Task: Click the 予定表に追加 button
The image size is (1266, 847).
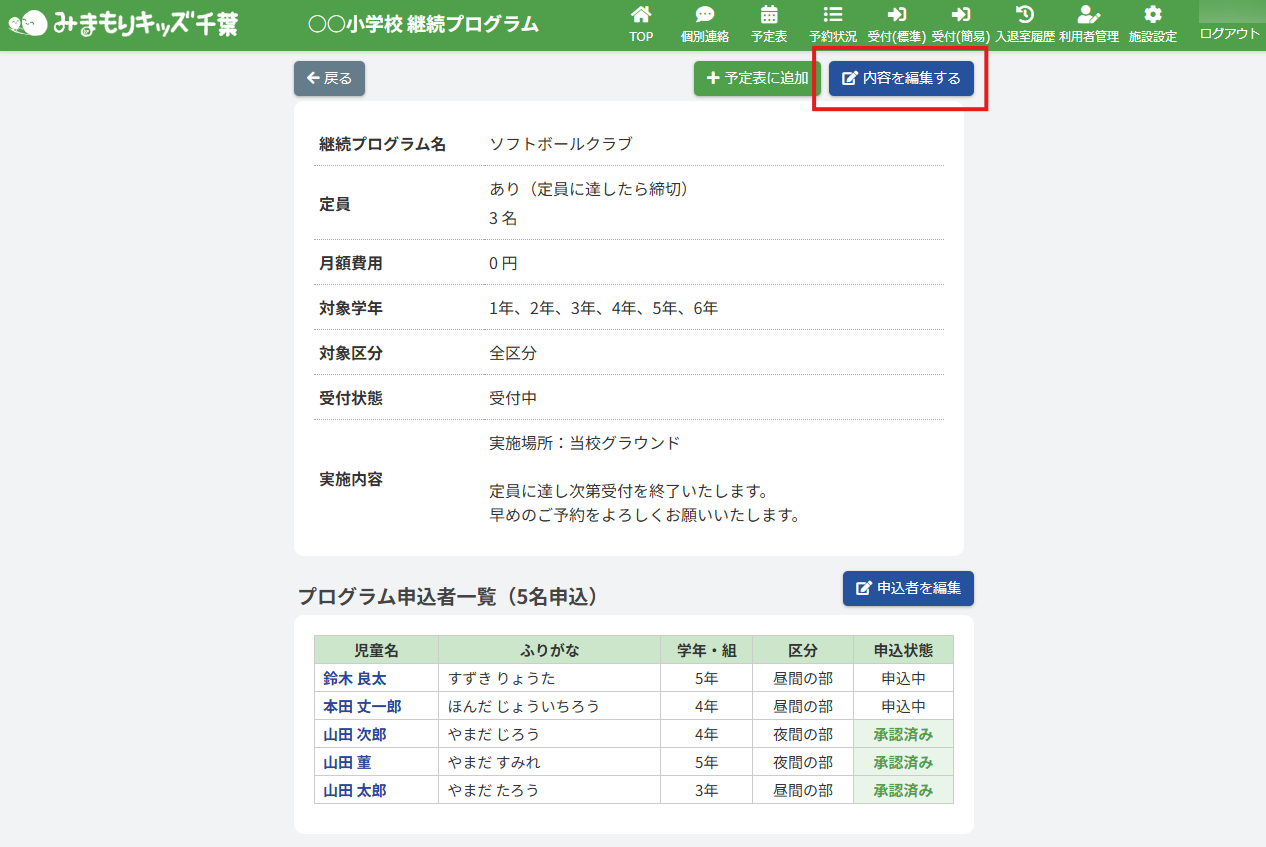Action: coord(757,78)
